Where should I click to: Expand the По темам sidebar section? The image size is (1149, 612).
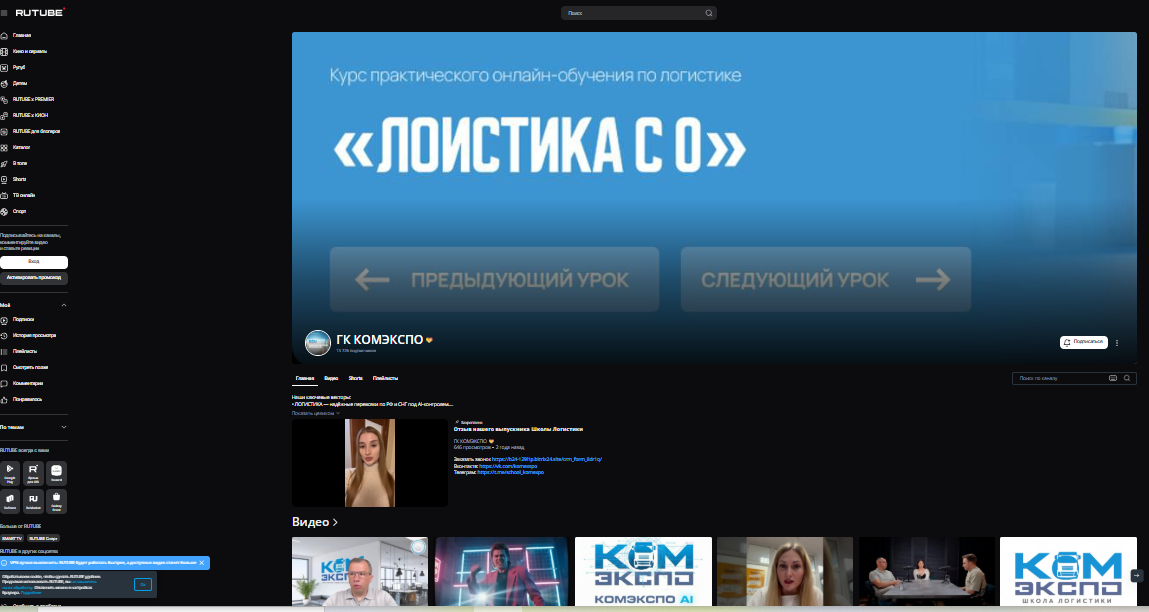64,427
